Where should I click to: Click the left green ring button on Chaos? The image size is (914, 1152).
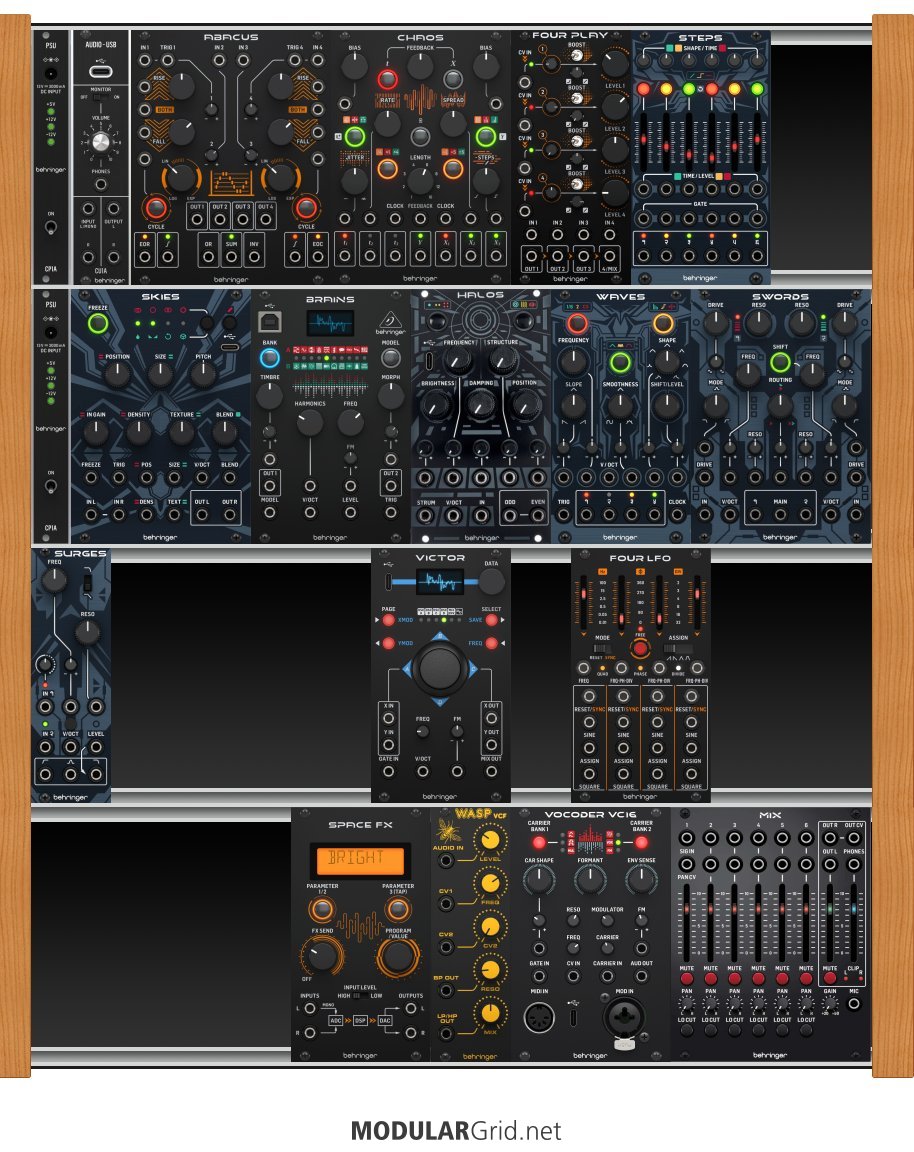pos(354,137)
